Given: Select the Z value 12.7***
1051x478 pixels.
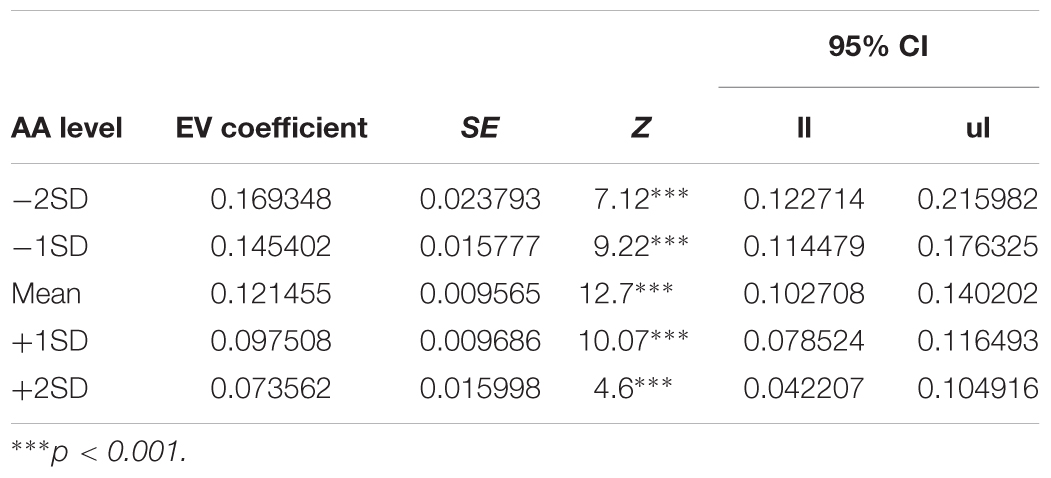Looking at the screenshot, I should coord(625,294).
